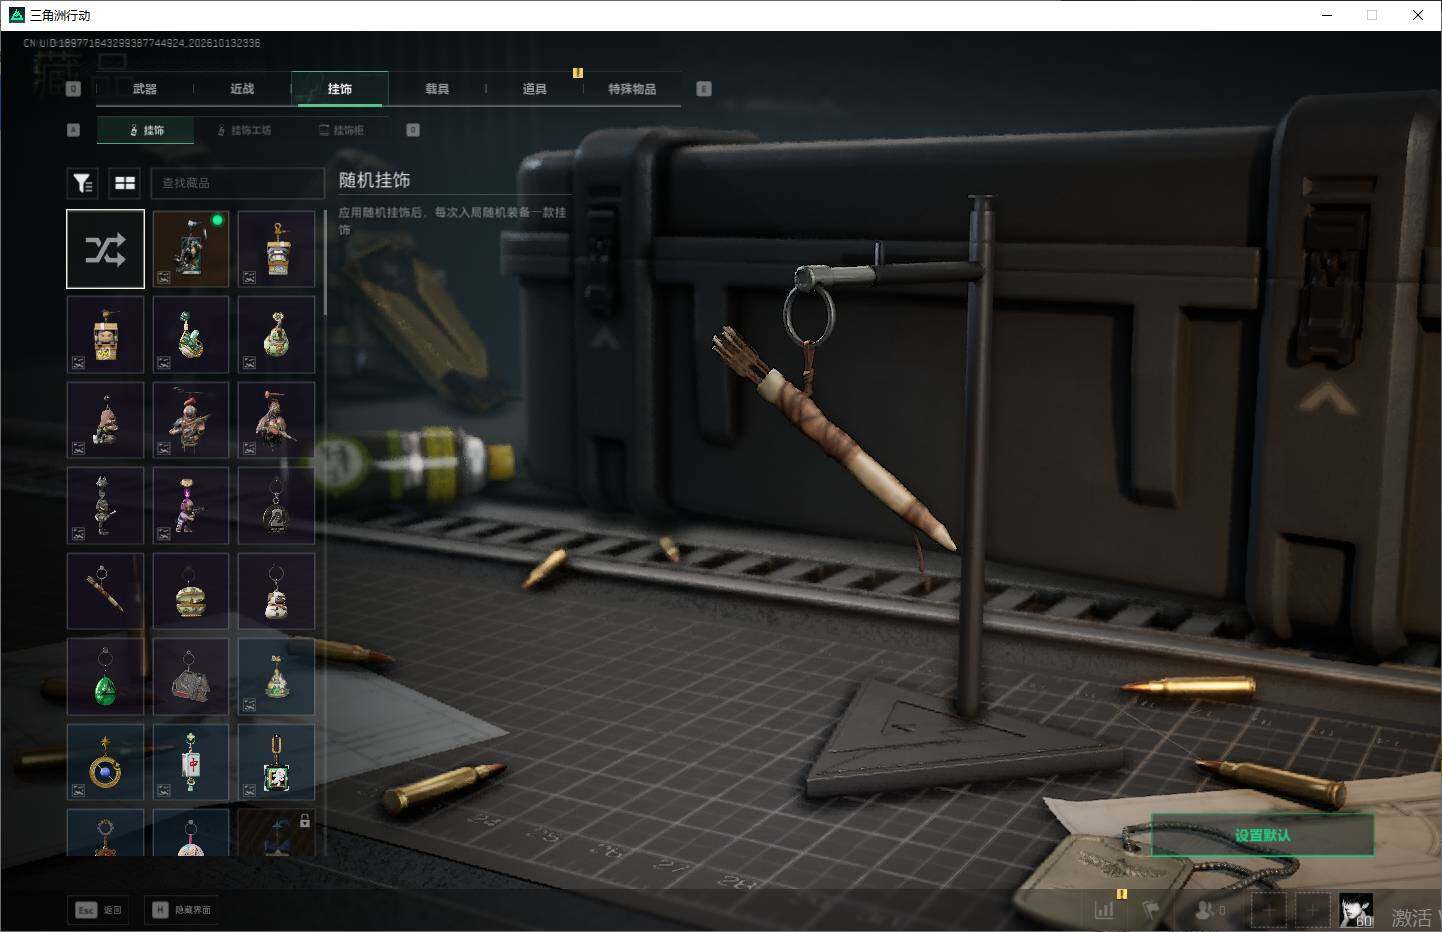
Task: Select the mahjong tile charm thumbnail
Action: tap(191, 762)
